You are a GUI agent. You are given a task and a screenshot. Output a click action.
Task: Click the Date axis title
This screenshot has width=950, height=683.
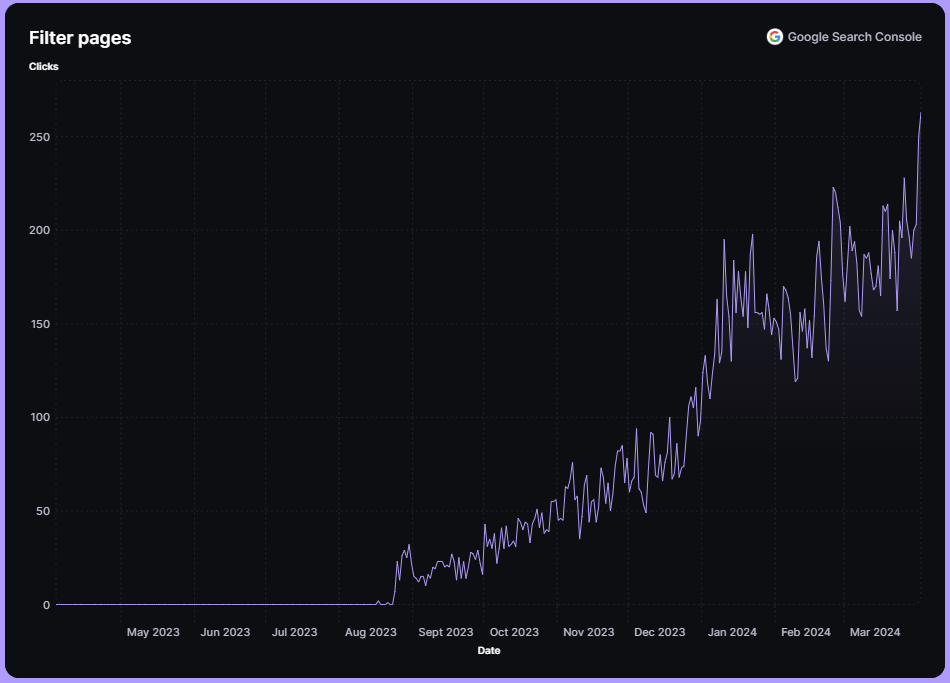[x=489, y=651]
